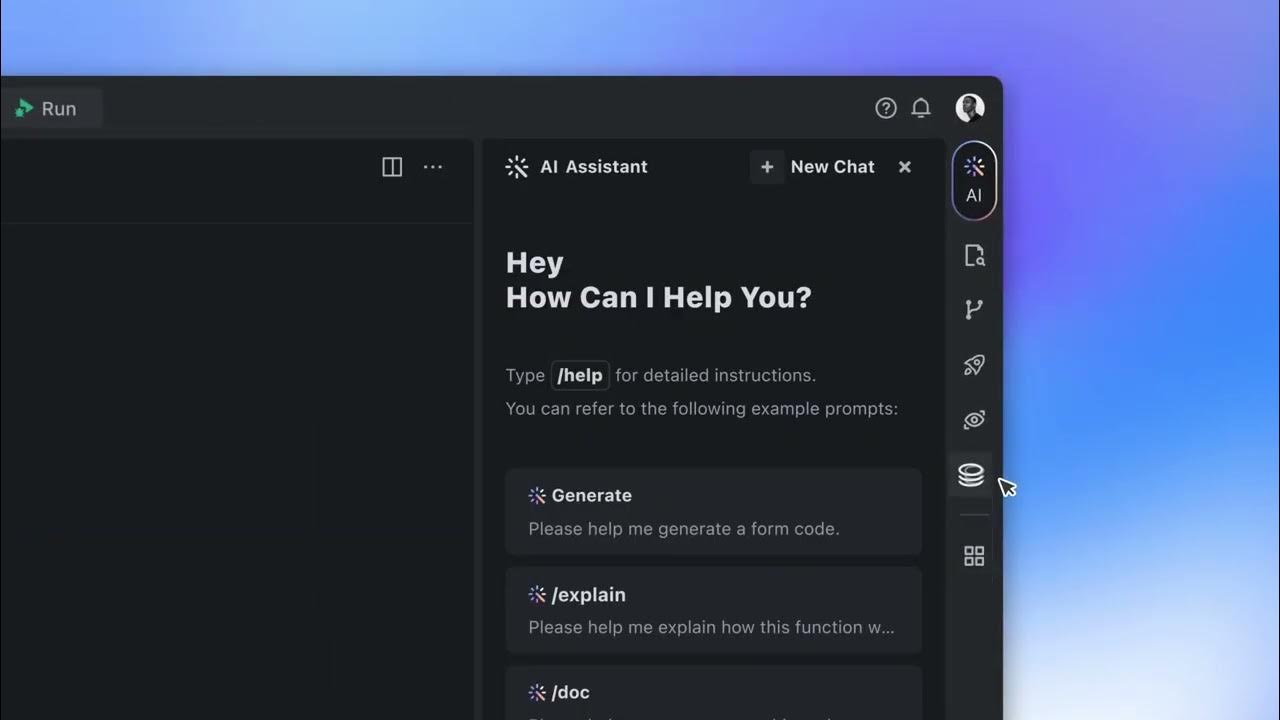1280x720 pixels.
Task: Click the help question mark icon
Action: [886, 108]
